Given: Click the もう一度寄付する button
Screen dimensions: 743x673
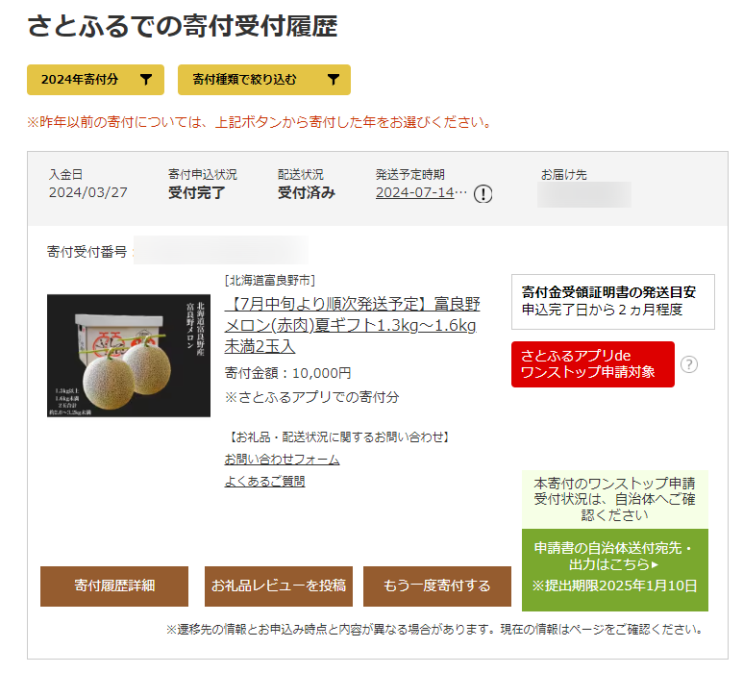Looking at the screenshot, I should point(437,586).
